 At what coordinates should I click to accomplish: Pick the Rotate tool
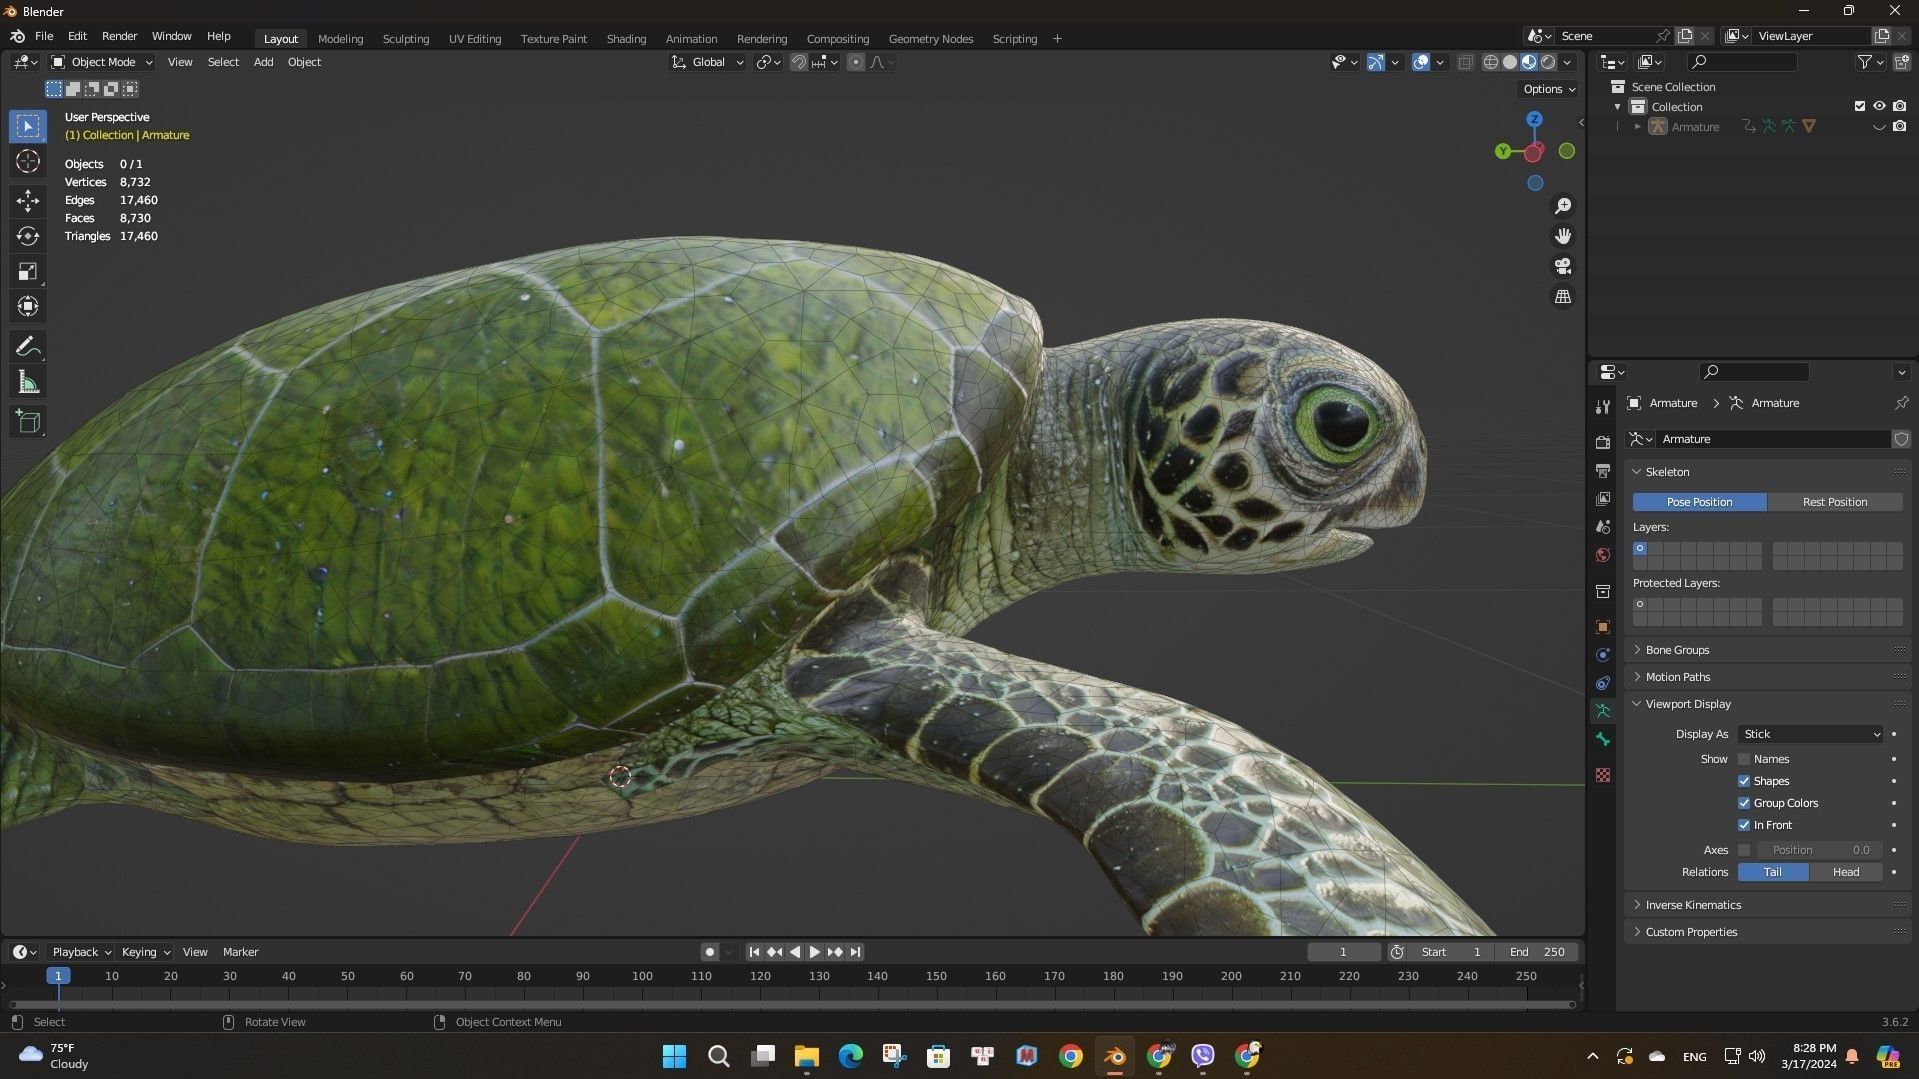[28, 236]
